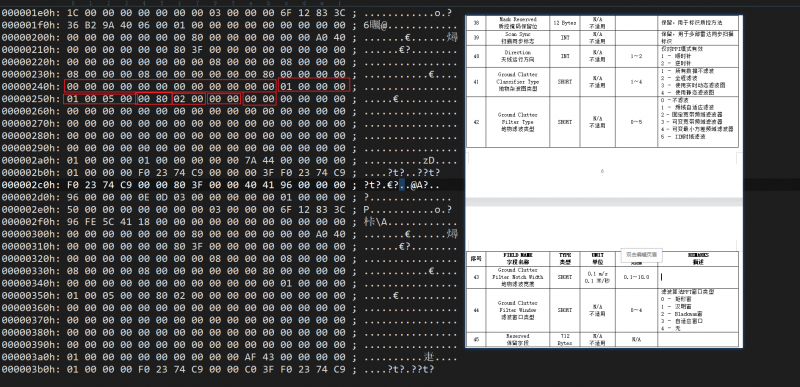Click the red-boxed 02 00 byte pair

189,98
